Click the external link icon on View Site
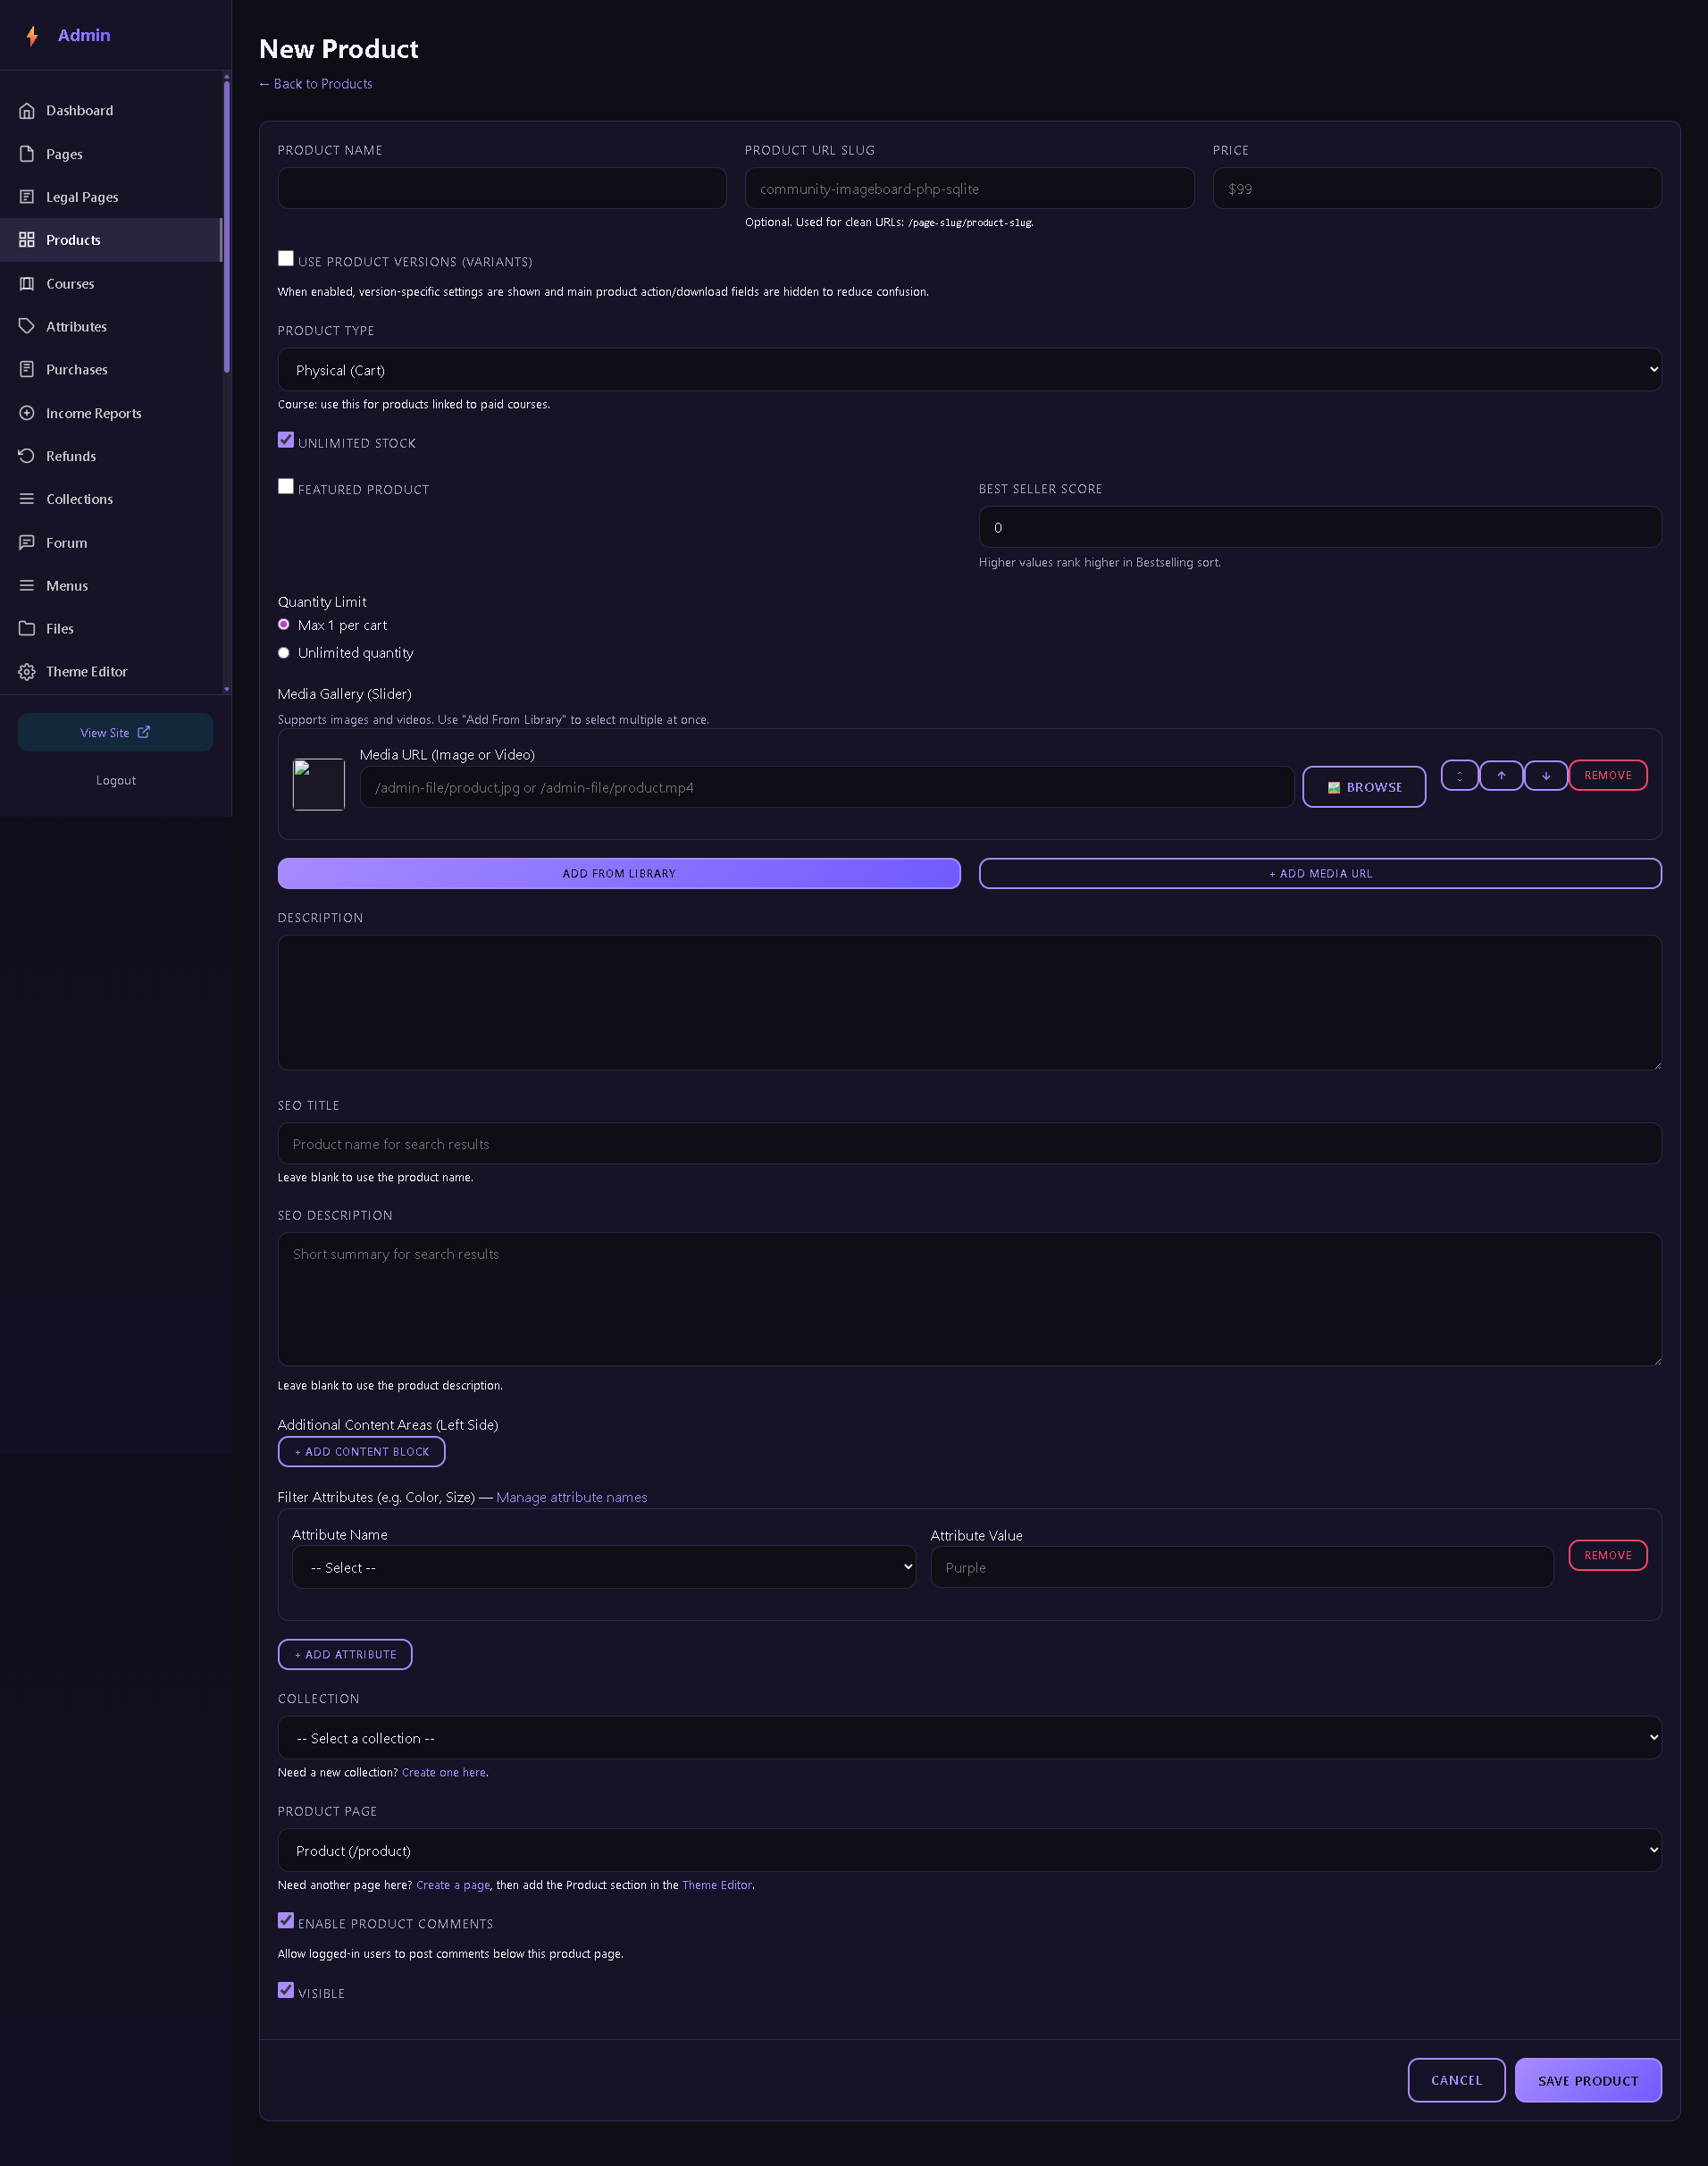1708x2166 pixels. click(144, 732)
